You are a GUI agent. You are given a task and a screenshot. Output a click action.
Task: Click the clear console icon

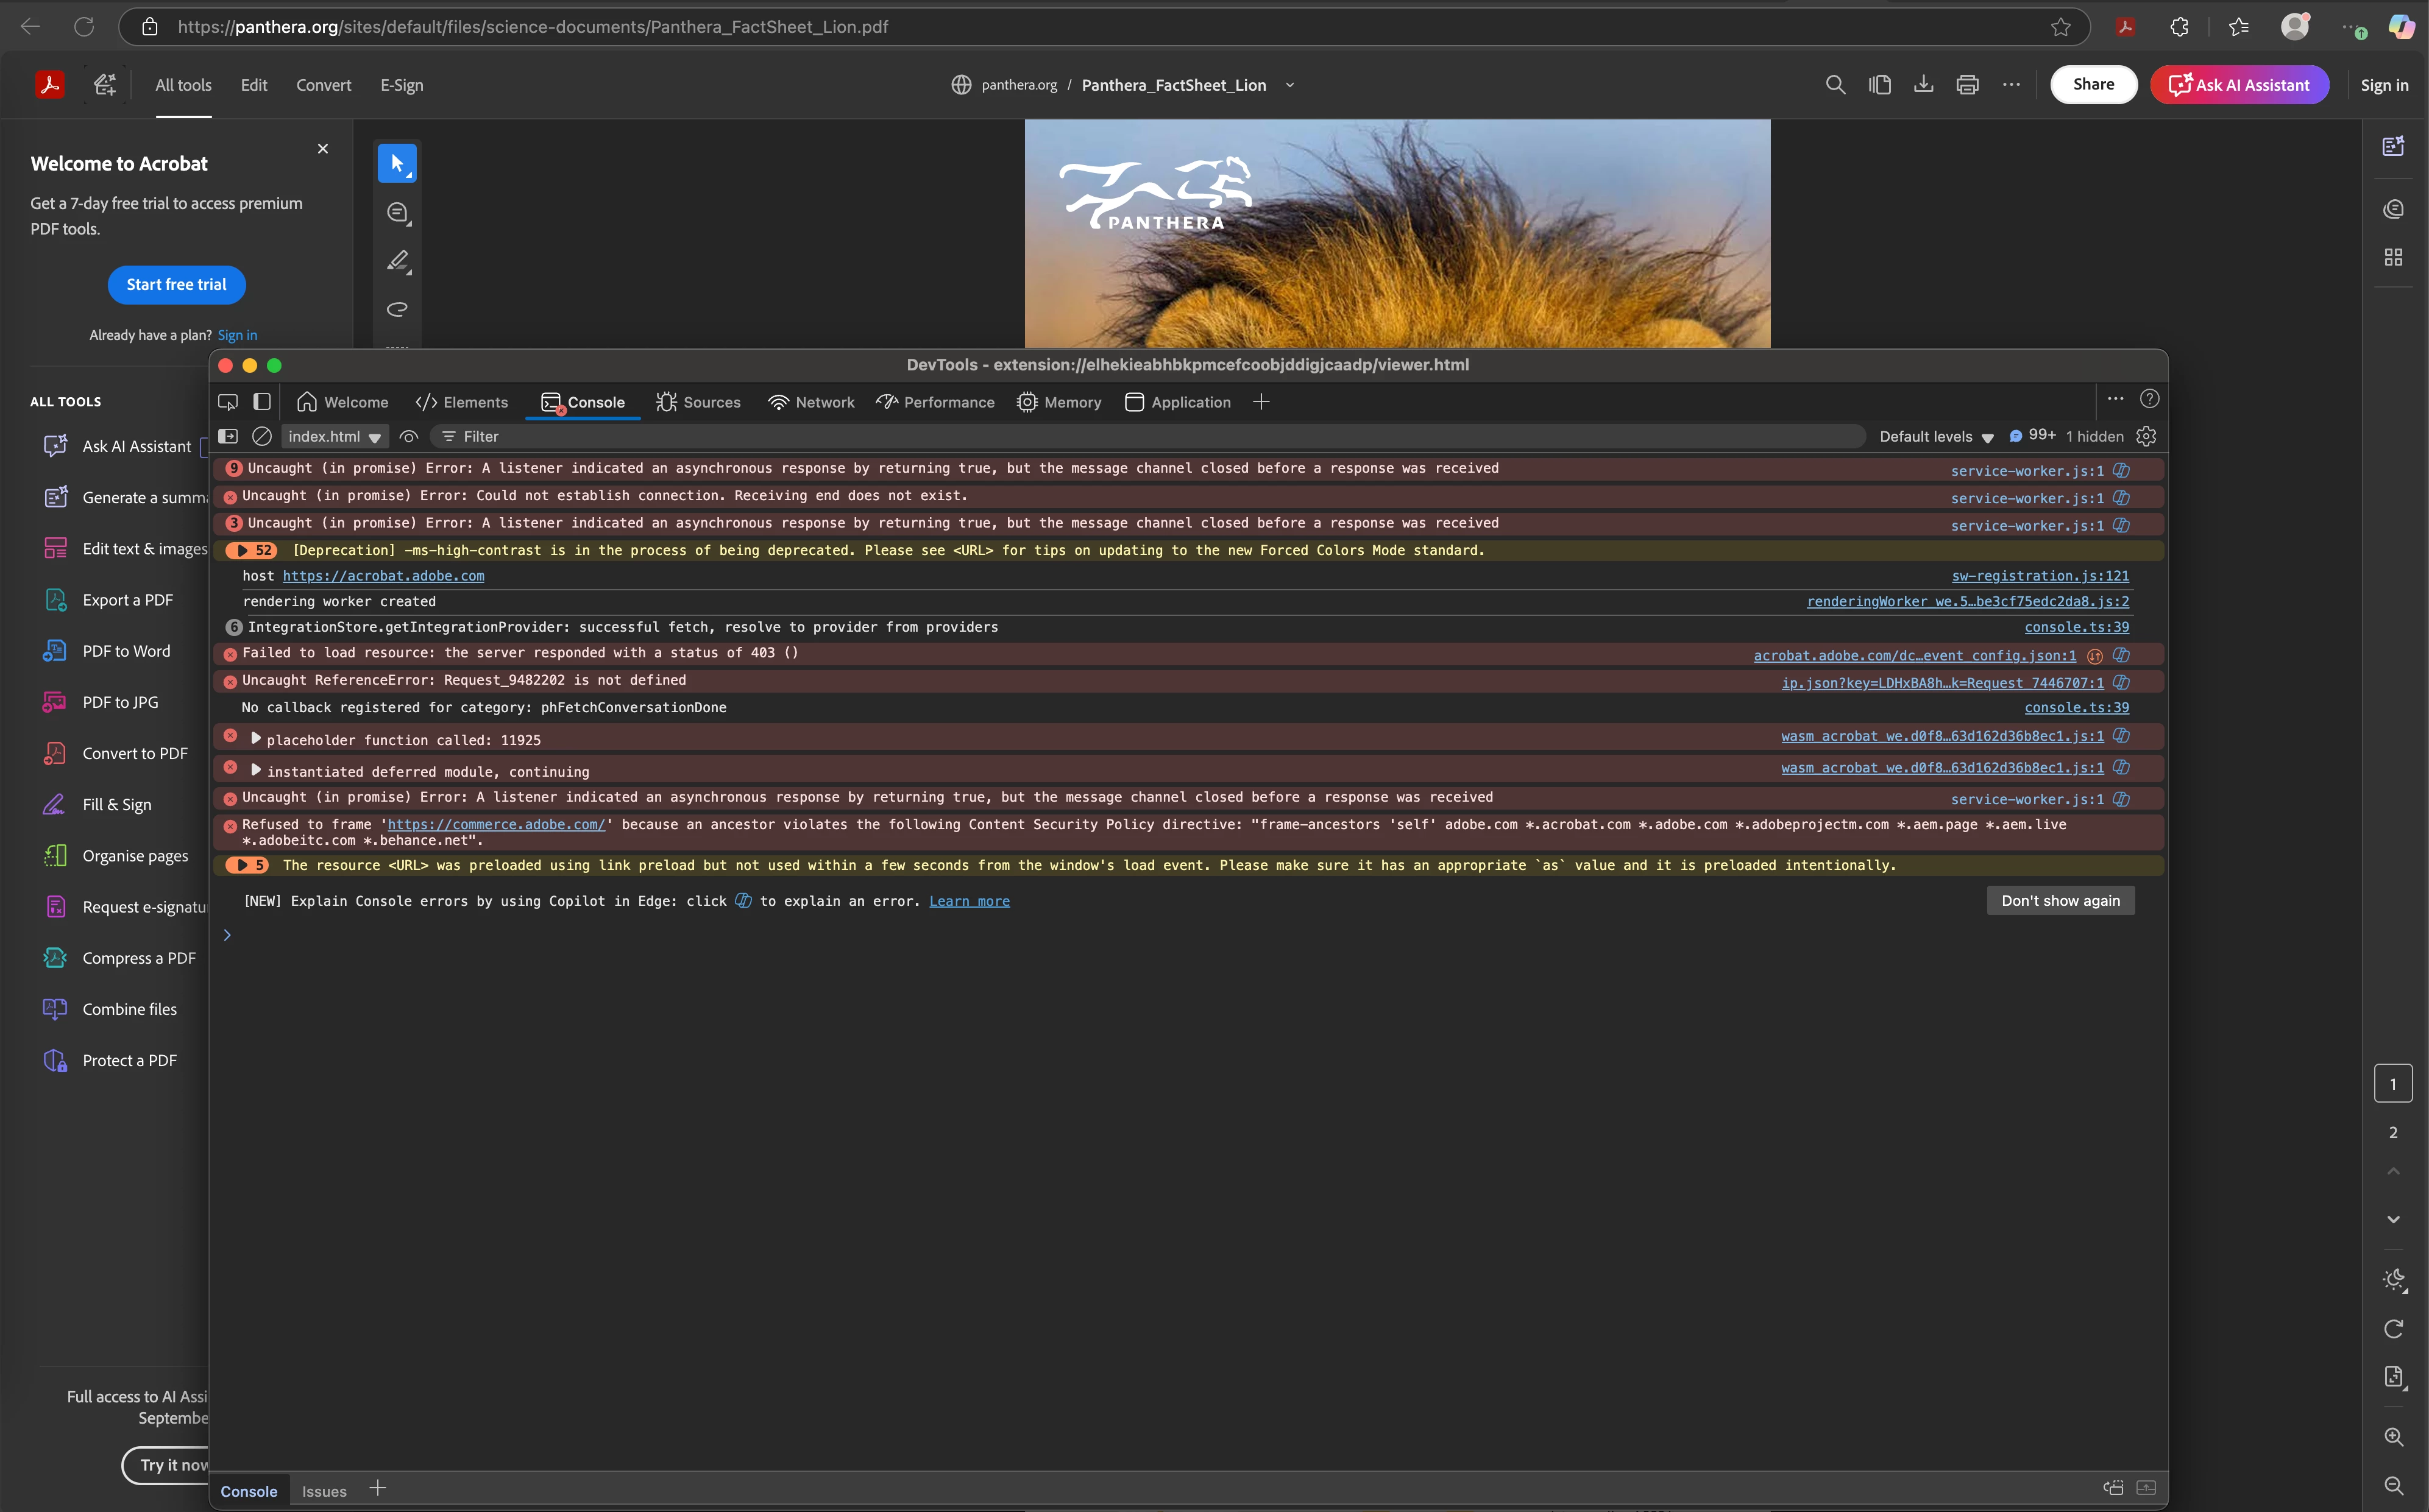pos(262,436)
